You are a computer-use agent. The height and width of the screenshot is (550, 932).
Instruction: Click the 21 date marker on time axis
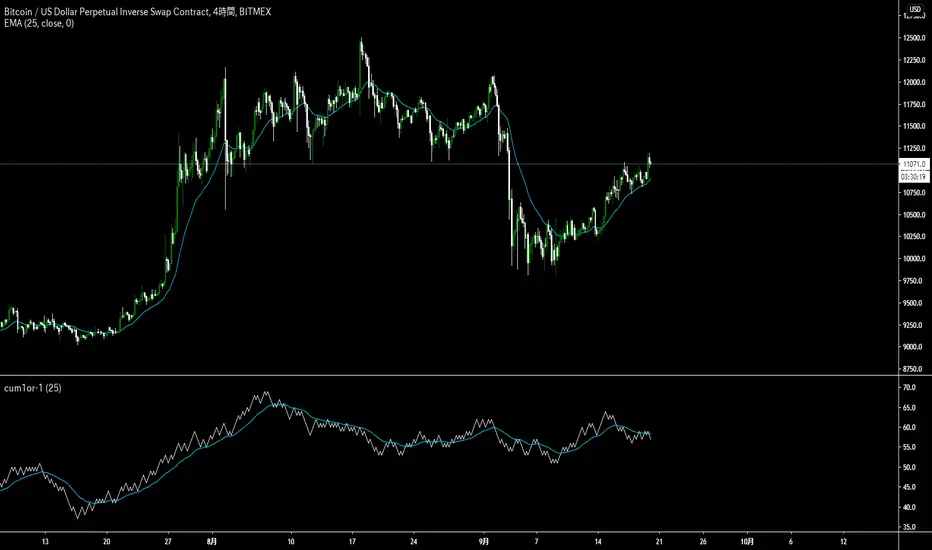point(659,542)
